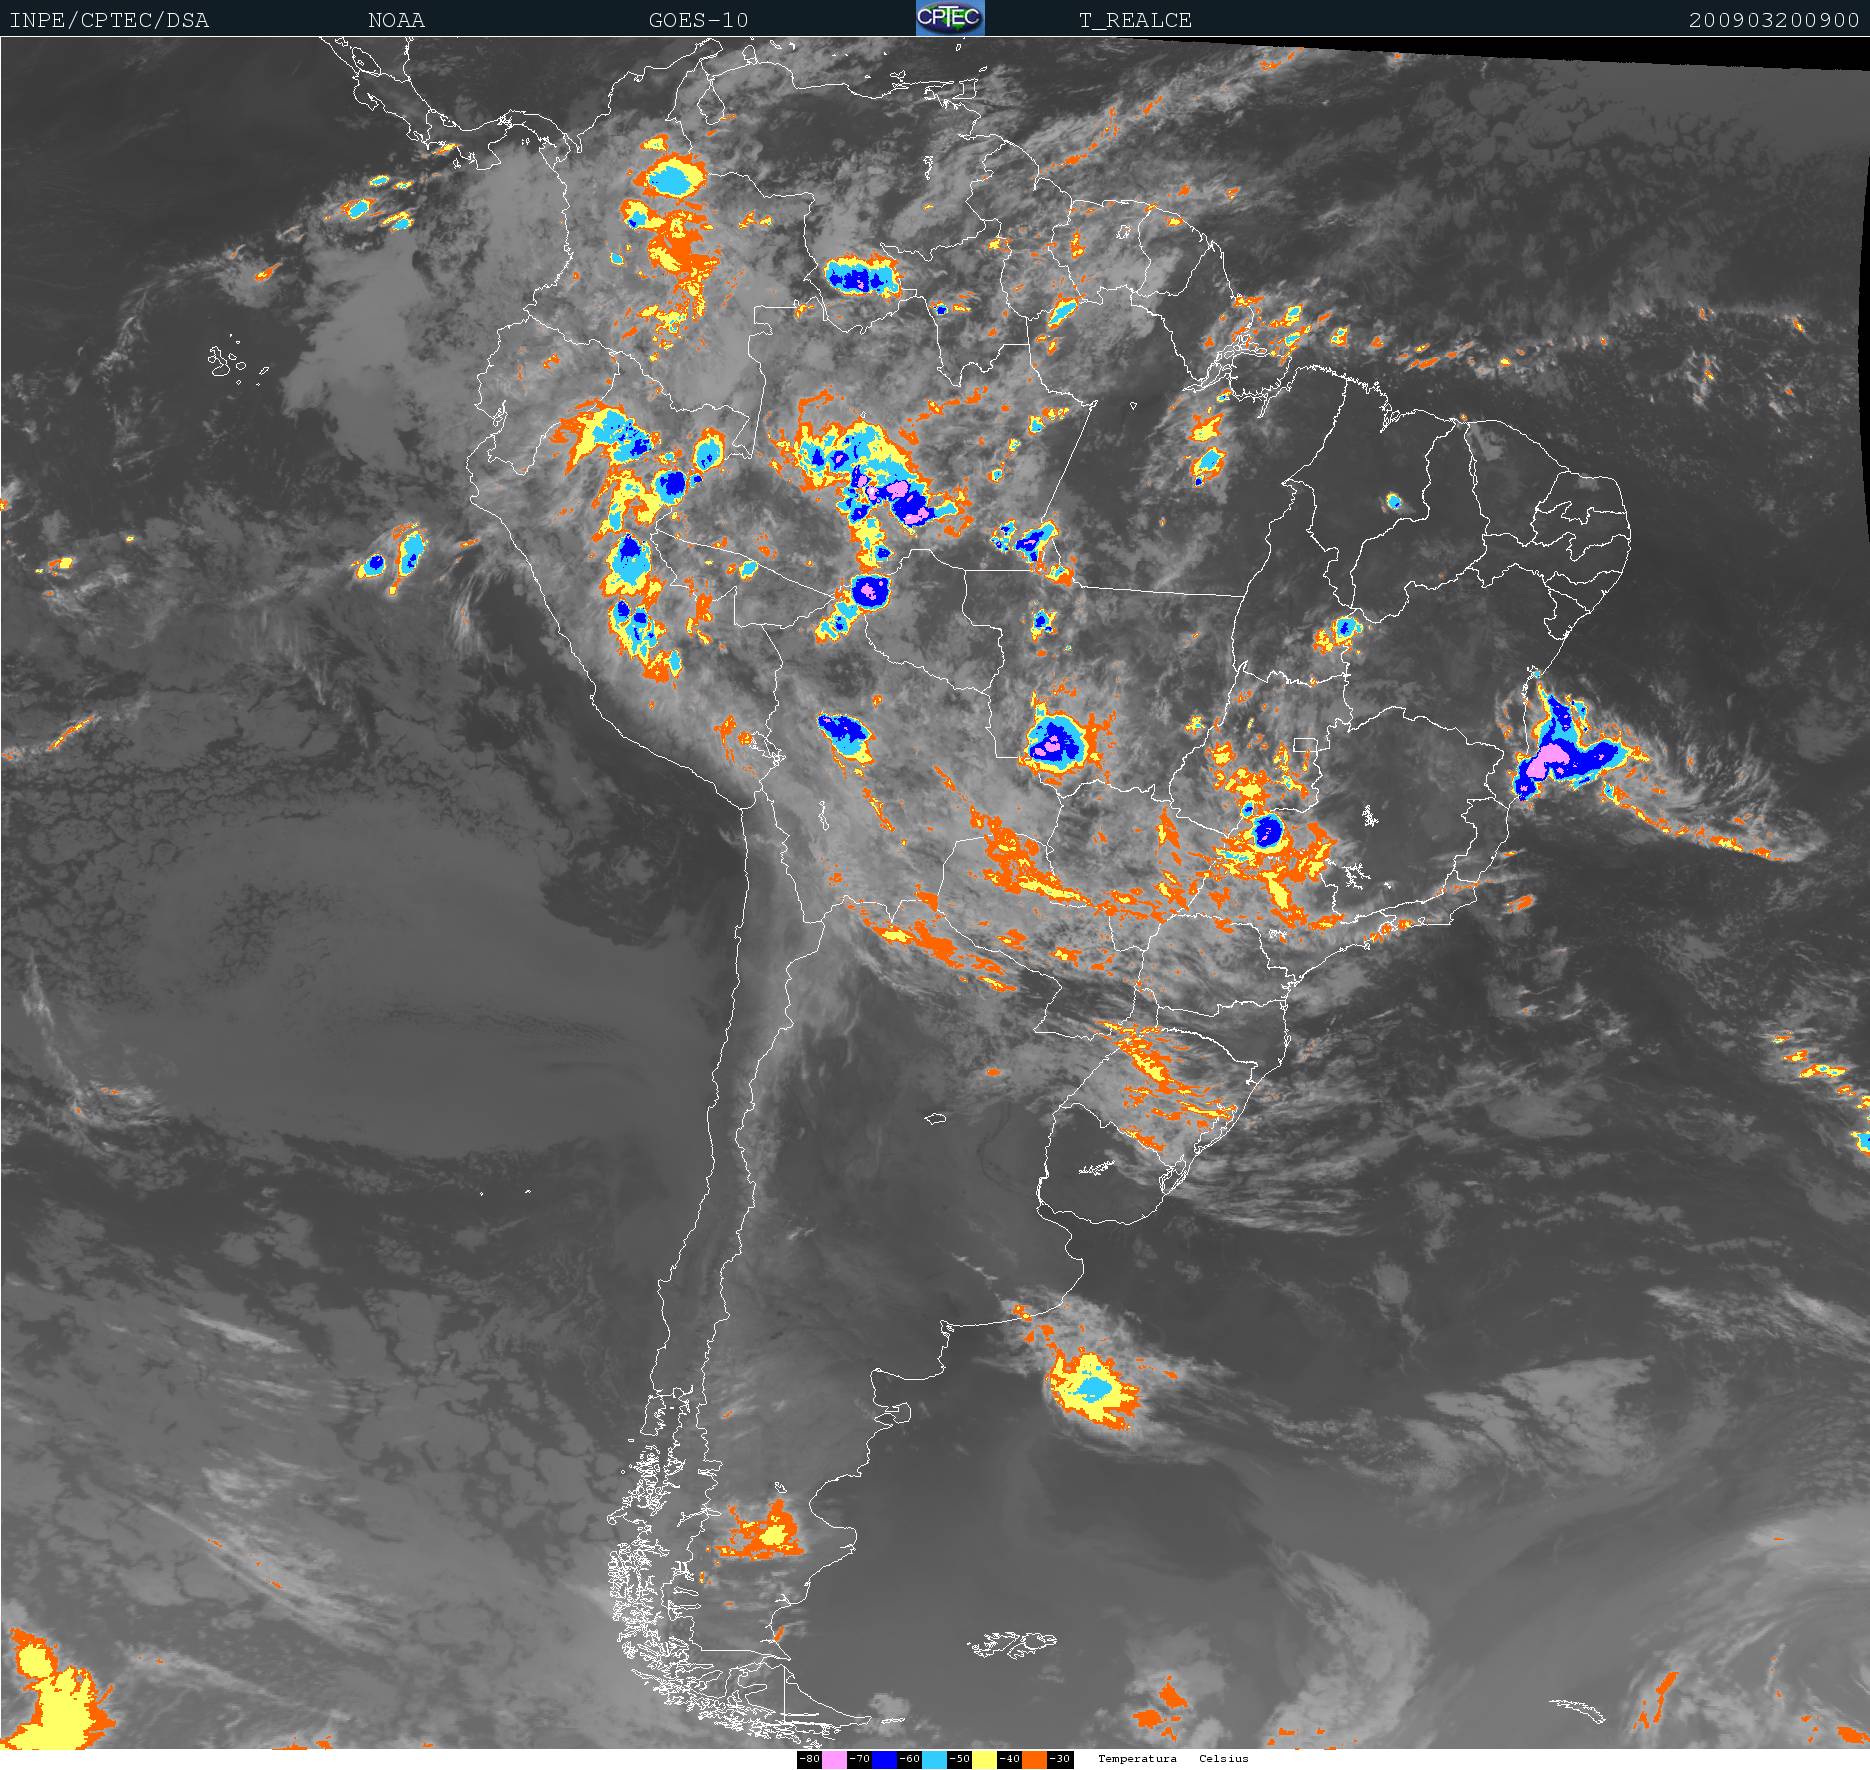
Task: Click the -40 legend value
Action: (x=1009, y=1759)
